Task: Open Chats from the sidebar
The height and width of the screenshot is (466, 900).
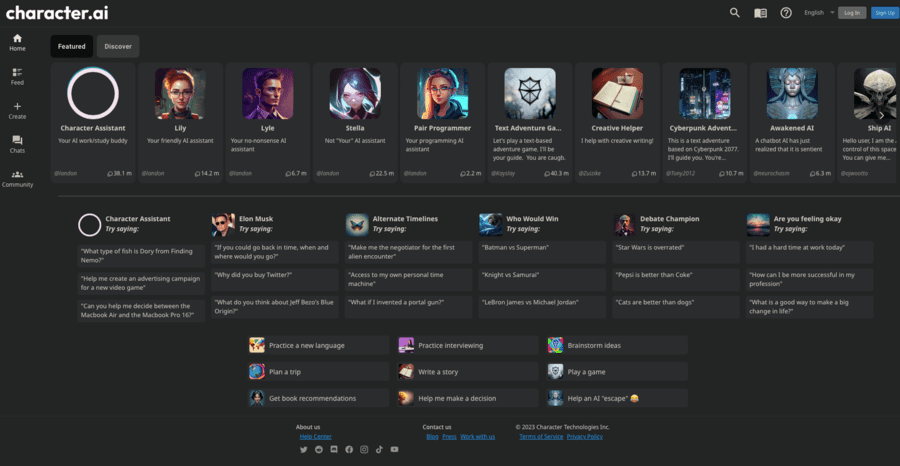Action: [17, 144]
